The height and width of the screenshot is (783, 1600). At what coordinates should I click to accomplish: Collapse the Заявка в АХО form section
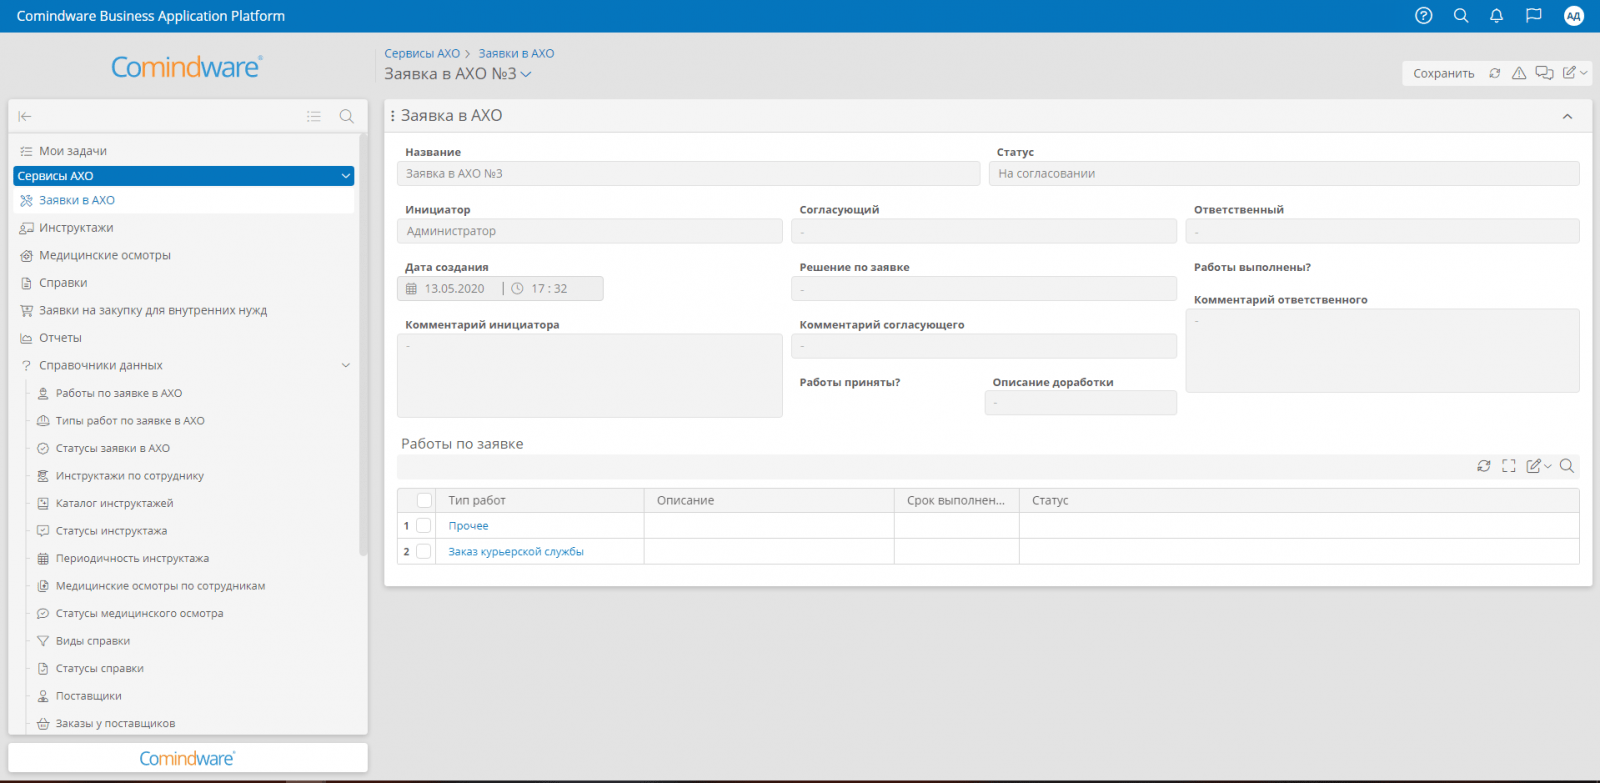[1567, 117]
